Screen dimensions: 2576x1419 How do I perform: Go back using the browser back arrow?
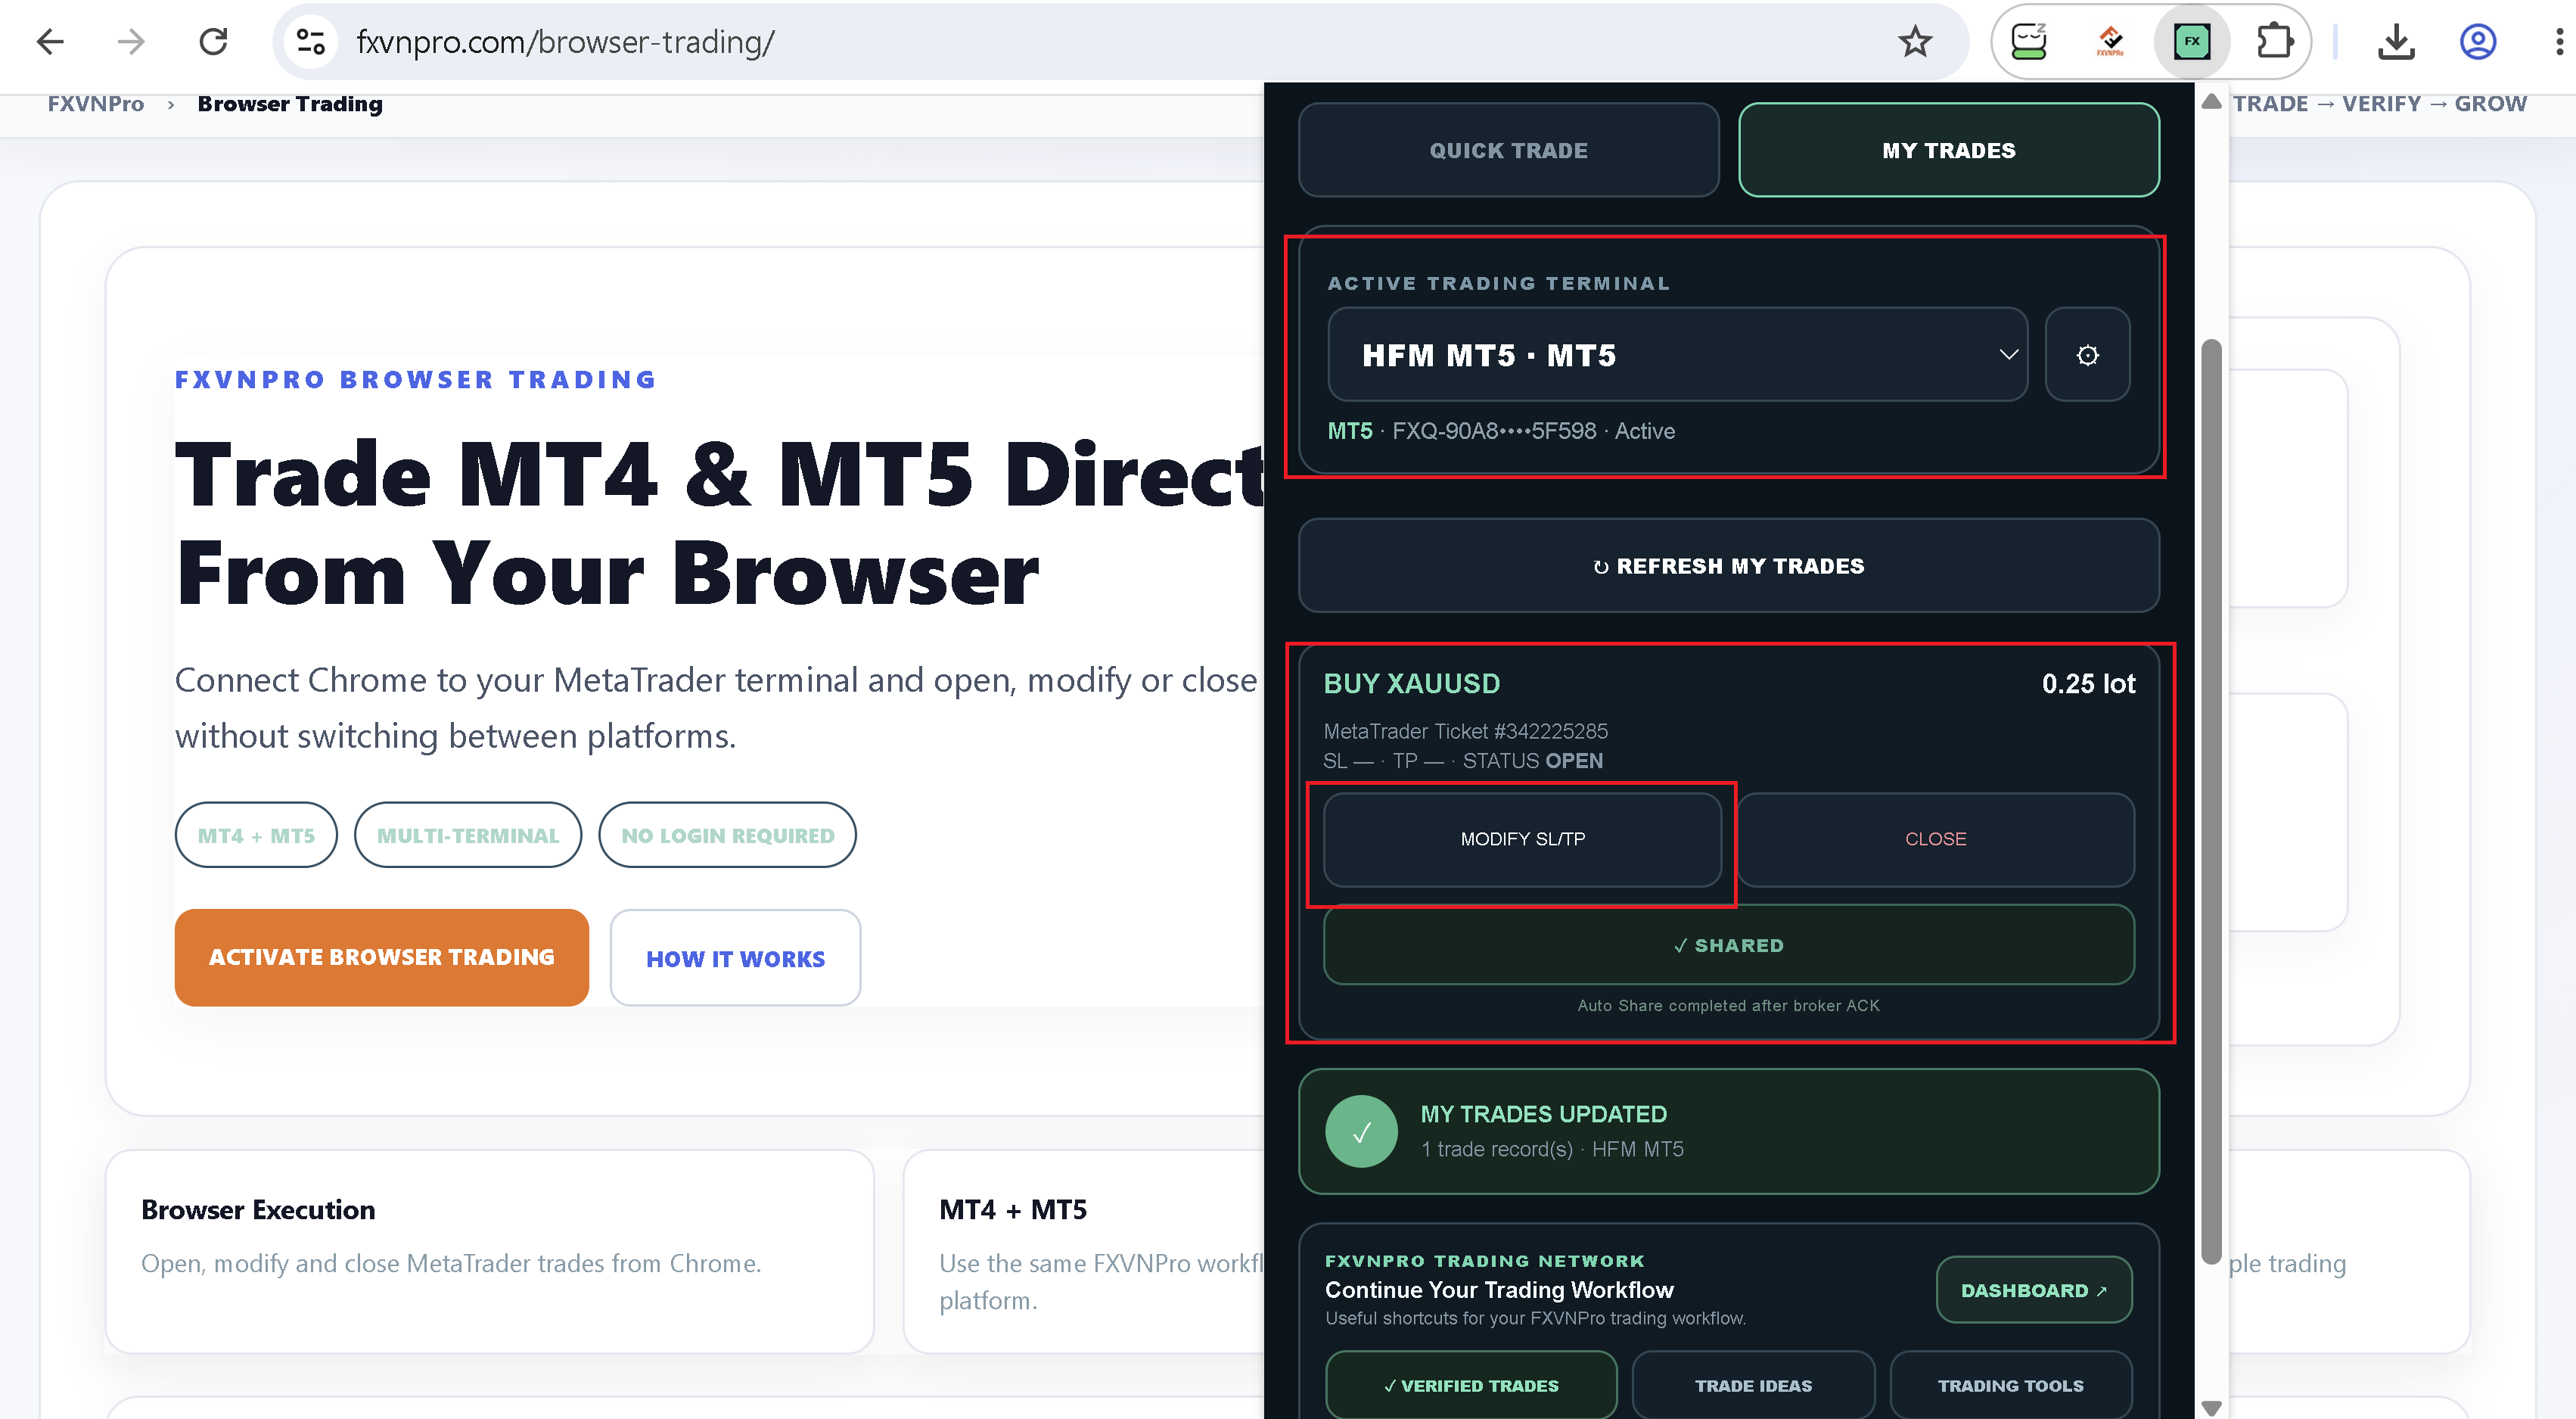pos(50,41)
